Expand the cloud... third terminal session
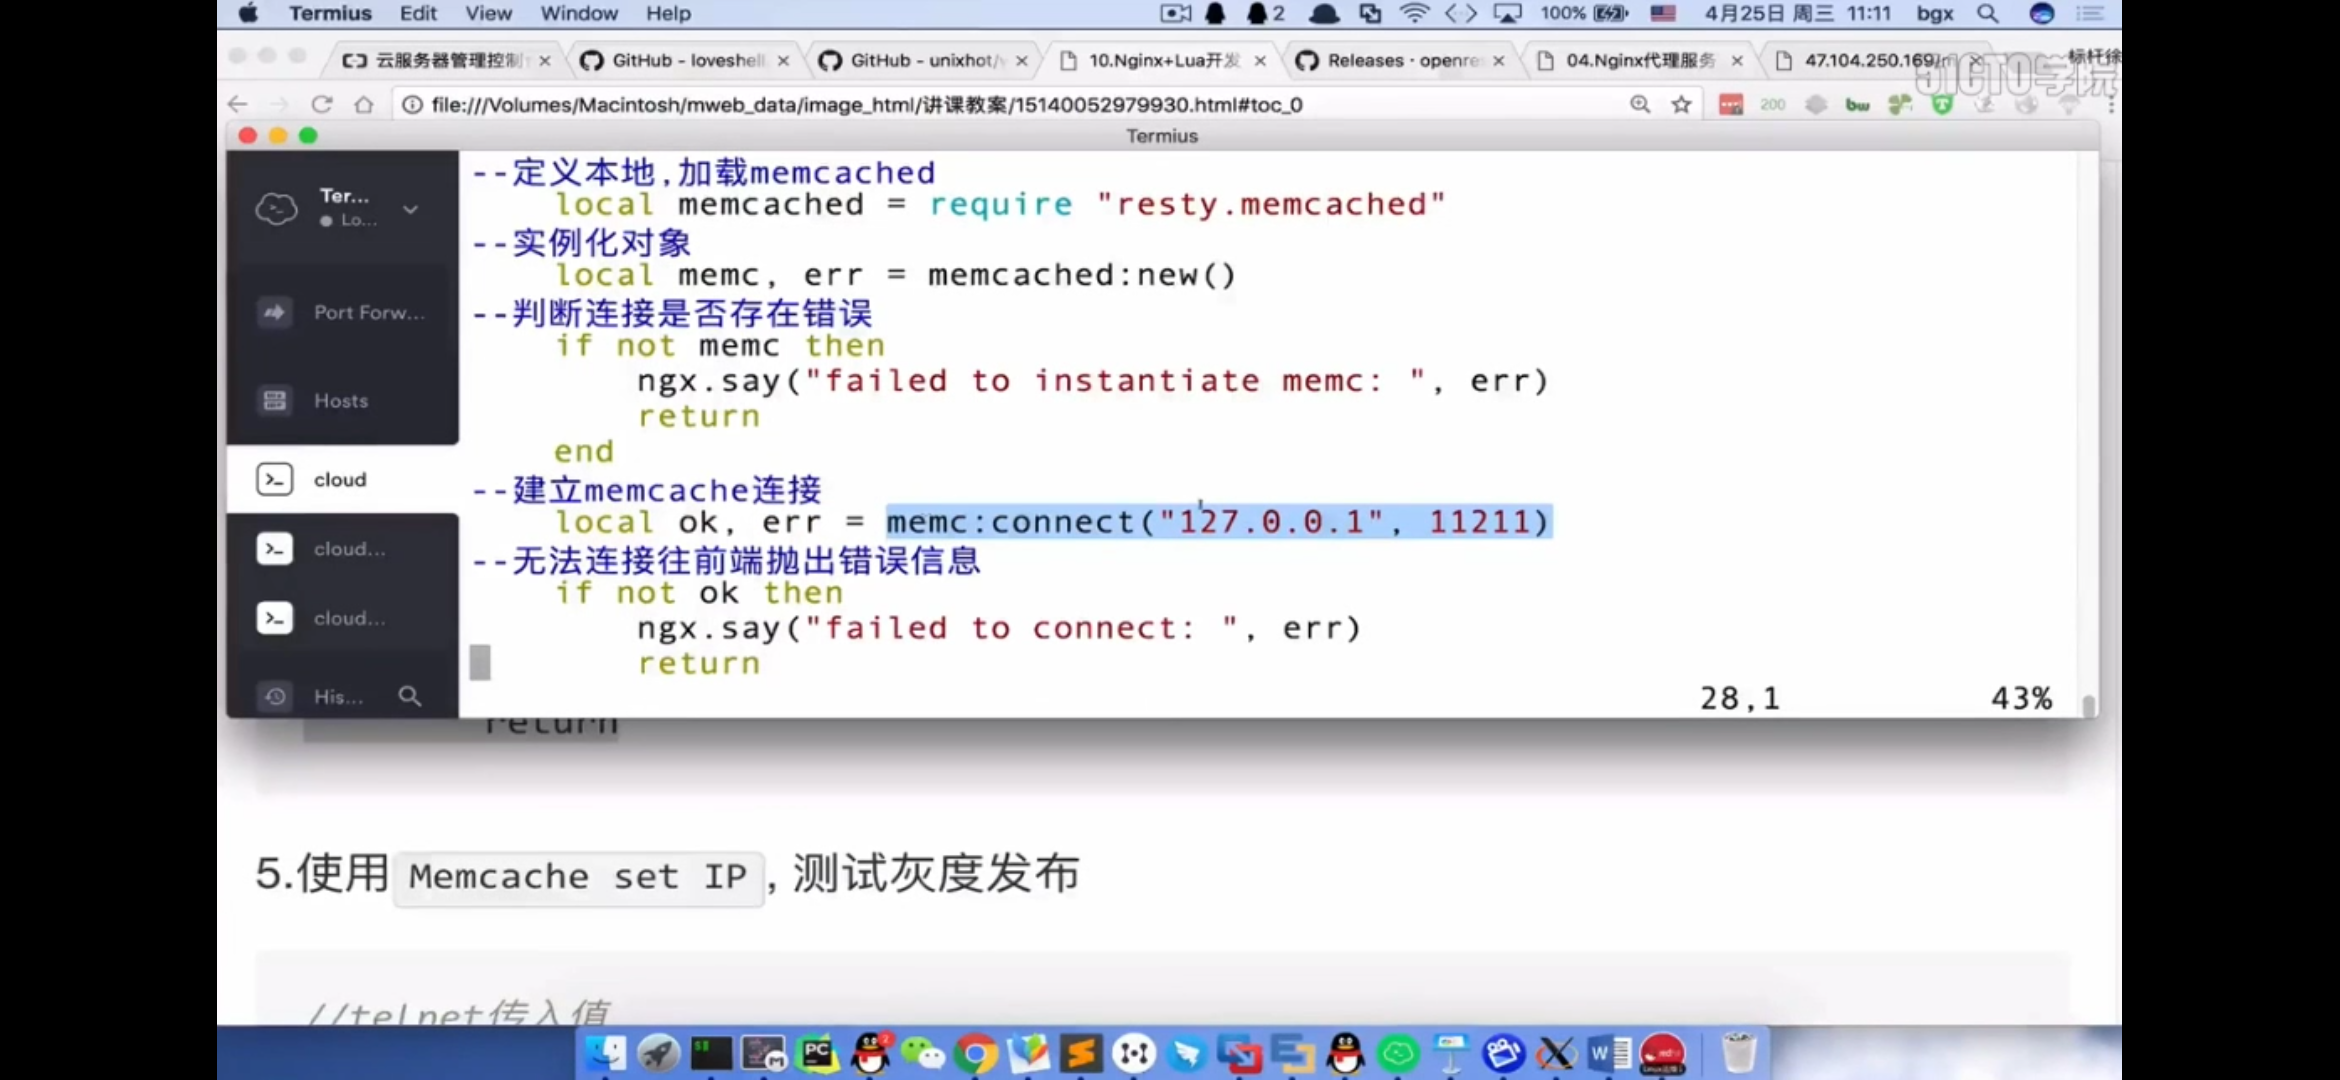This screenshot has width=2340, height=1080. point(349,619)
